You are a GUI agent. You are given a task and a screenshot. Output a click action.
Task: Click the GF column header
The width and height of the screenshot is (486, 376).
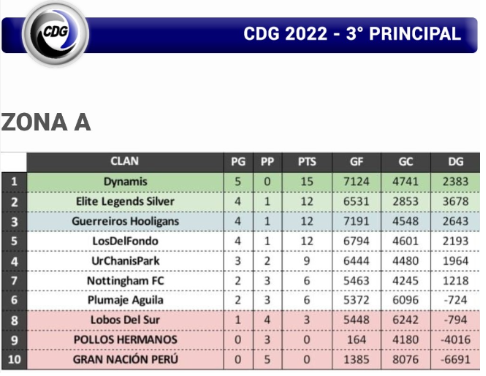click(356, 162)
